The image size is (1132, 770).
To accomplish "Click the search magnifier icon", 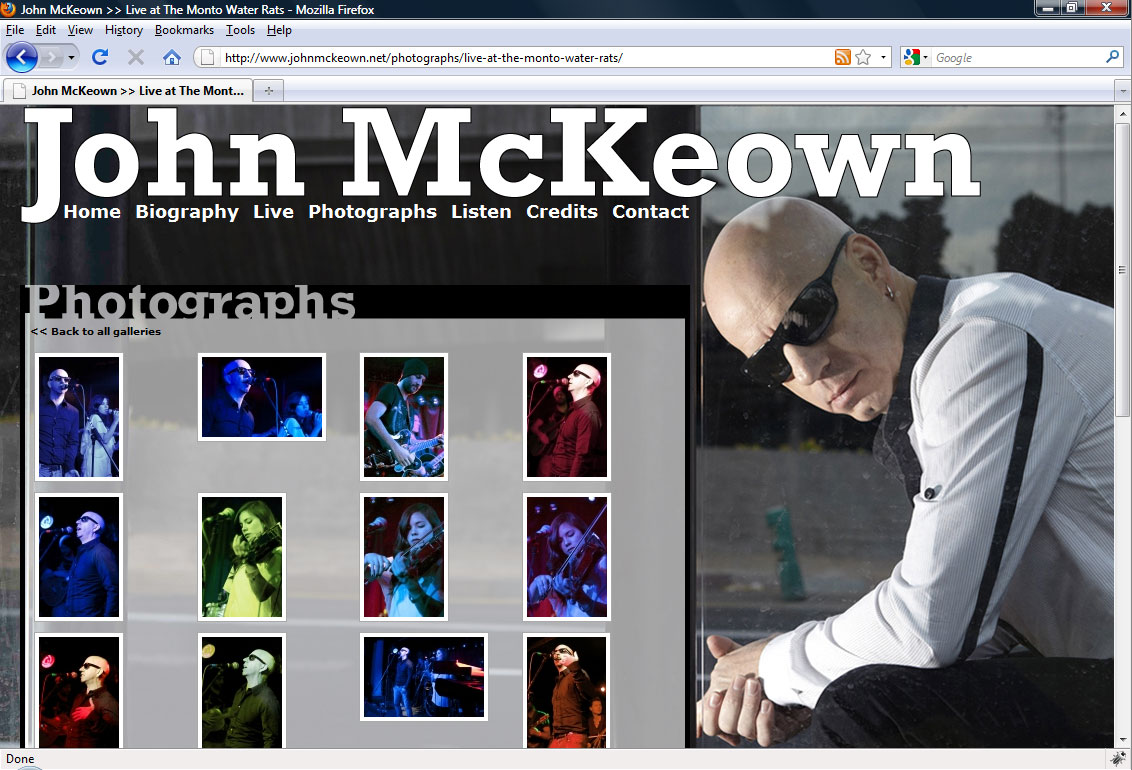I will tap(1113, 57).
